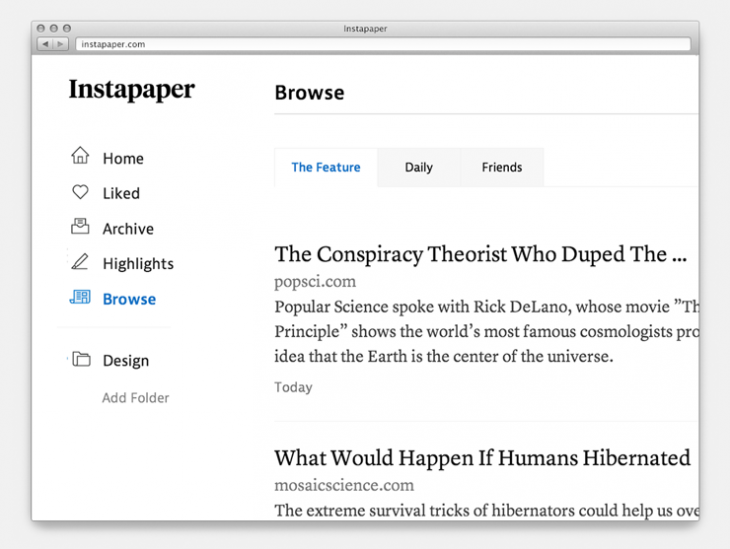Open Liked articles list

[121, 193]
